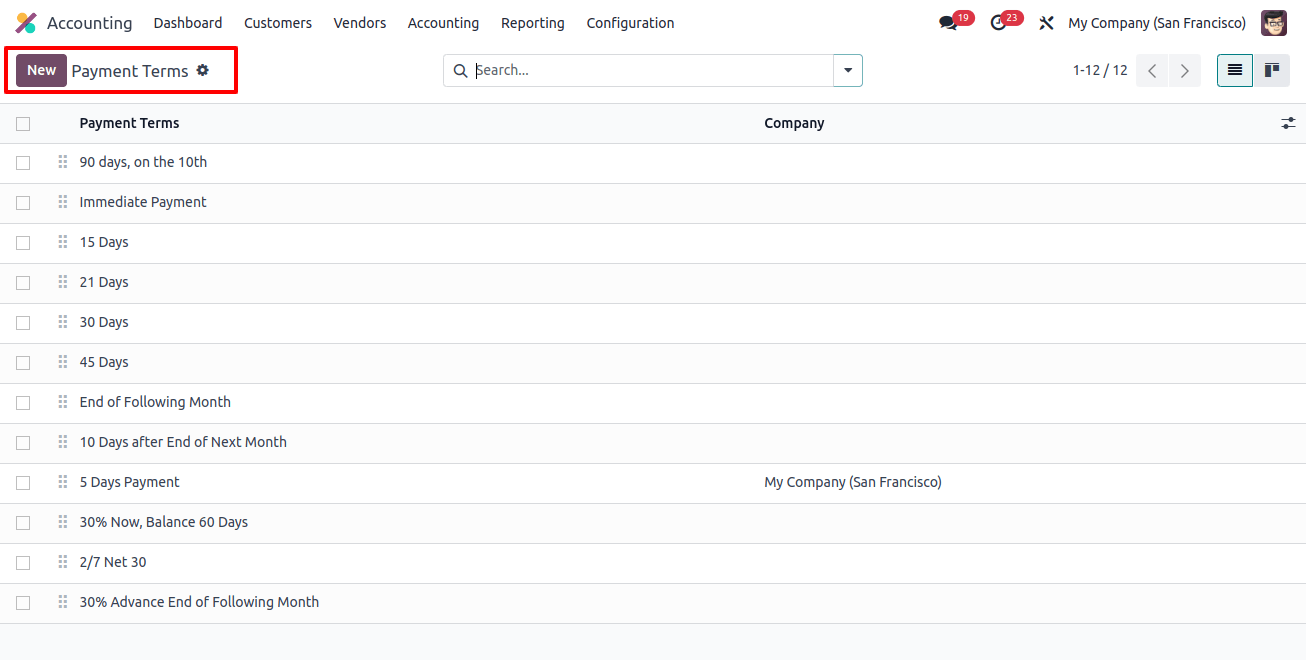Grab the drag handle for 21 Days
The width and height of the screenshot is (1306, 660).
(x=63, y=282)
